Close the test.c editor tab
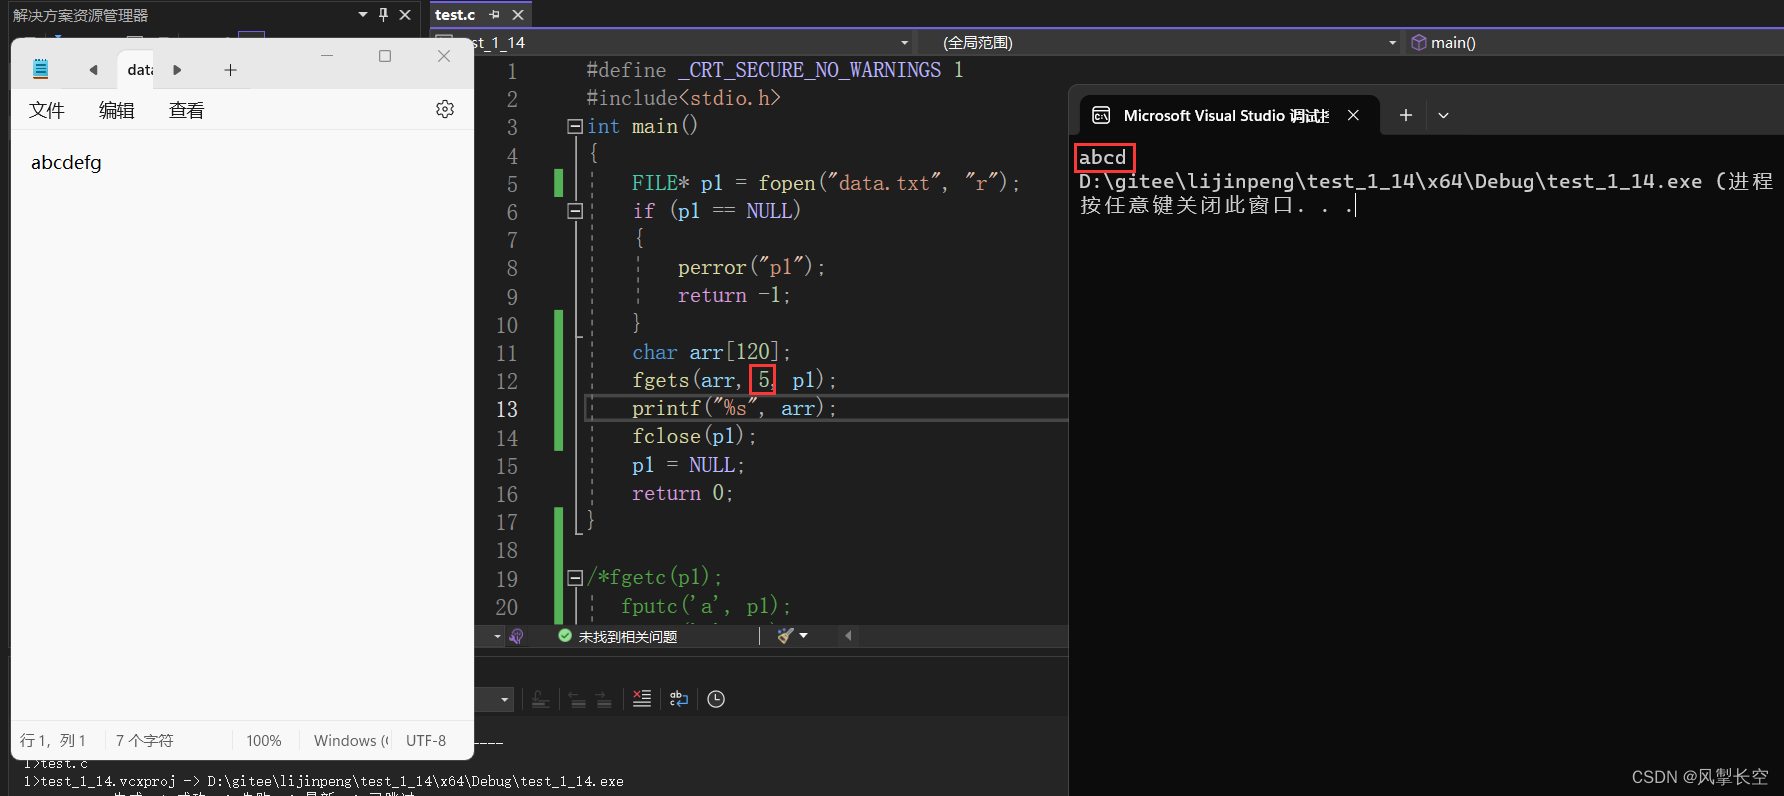Viewport: 1784px width, 796px height. pos(518,15)
